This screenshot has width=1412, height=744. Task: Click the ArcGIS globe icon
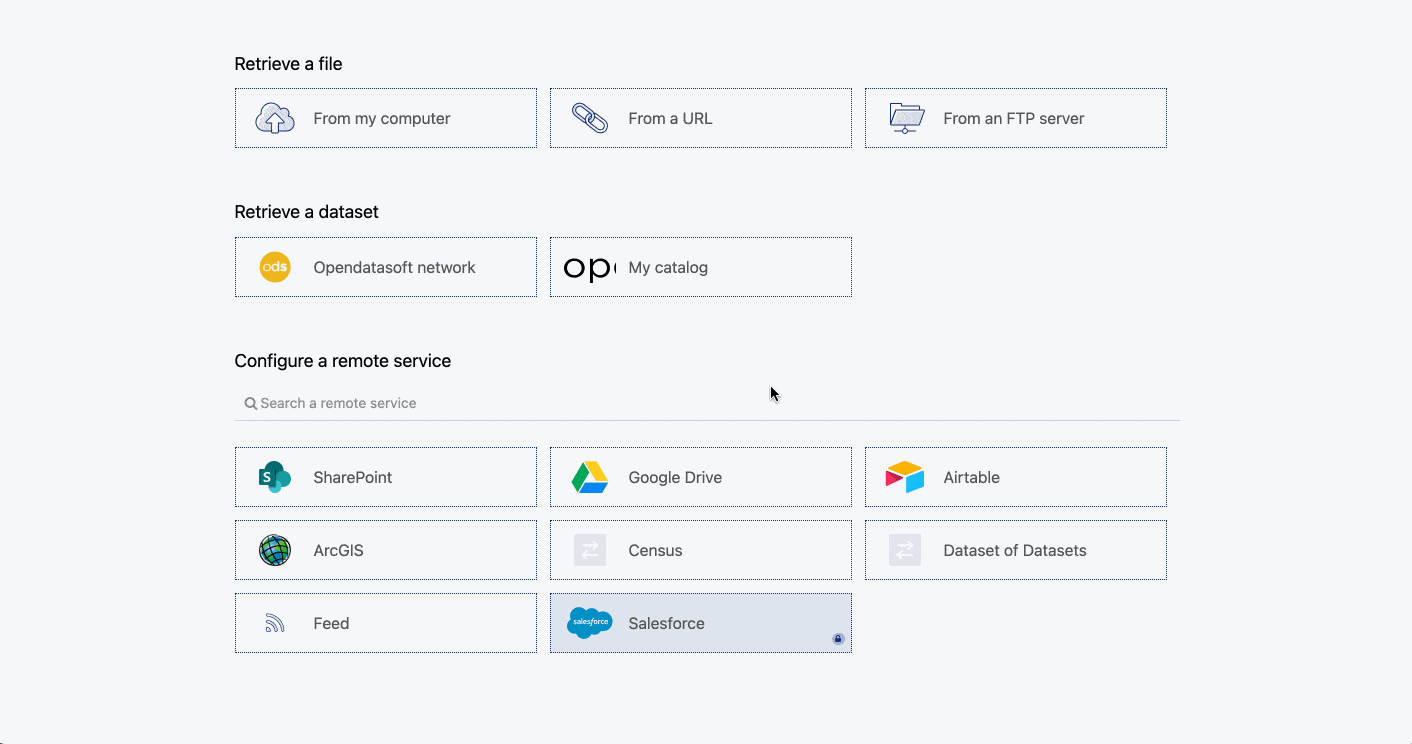click(x=275, y=550)
